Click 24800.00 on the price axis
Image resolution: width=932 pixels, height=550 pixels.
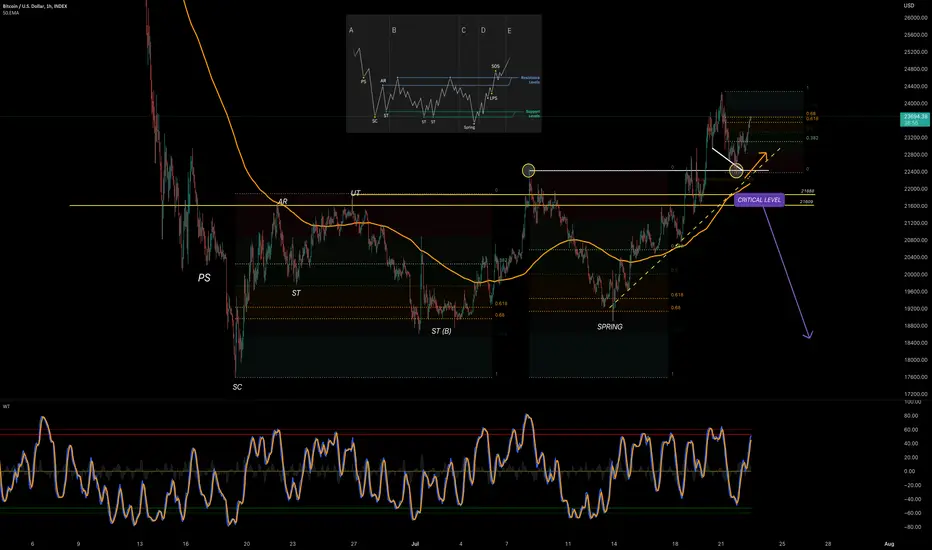916,70
